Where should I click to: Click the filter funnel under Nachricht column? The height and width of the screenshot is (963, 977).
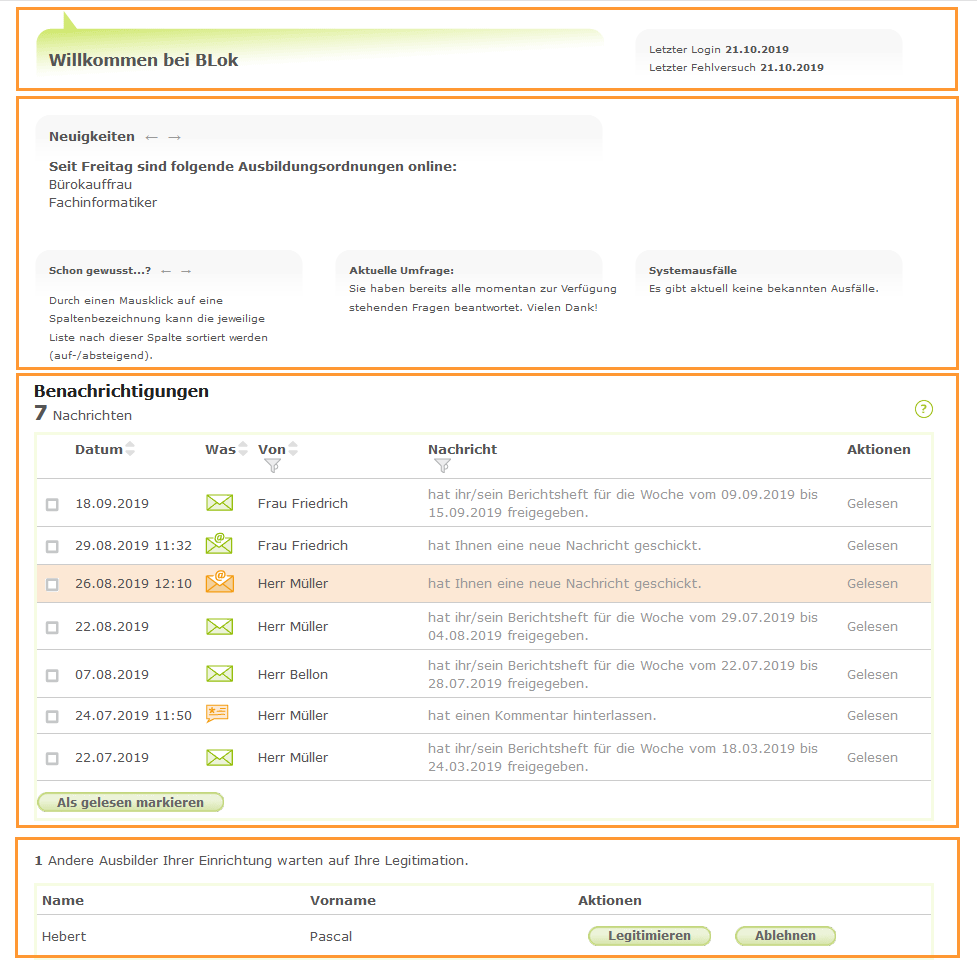click(x=442, y=465)
